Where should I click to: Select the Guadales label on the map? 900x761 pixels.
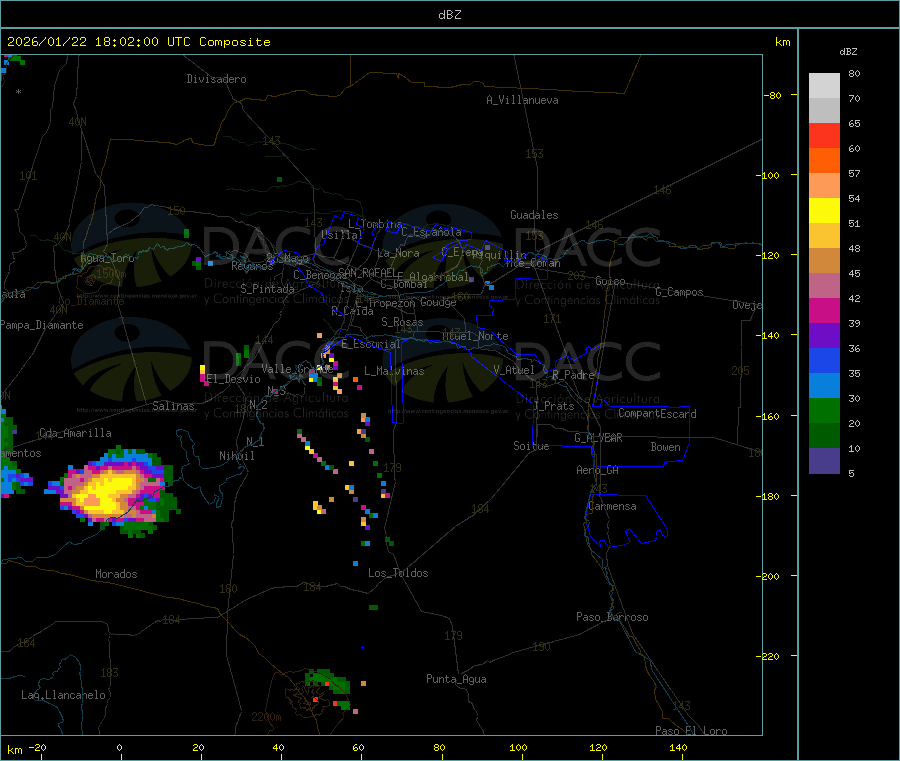(534, 215)
